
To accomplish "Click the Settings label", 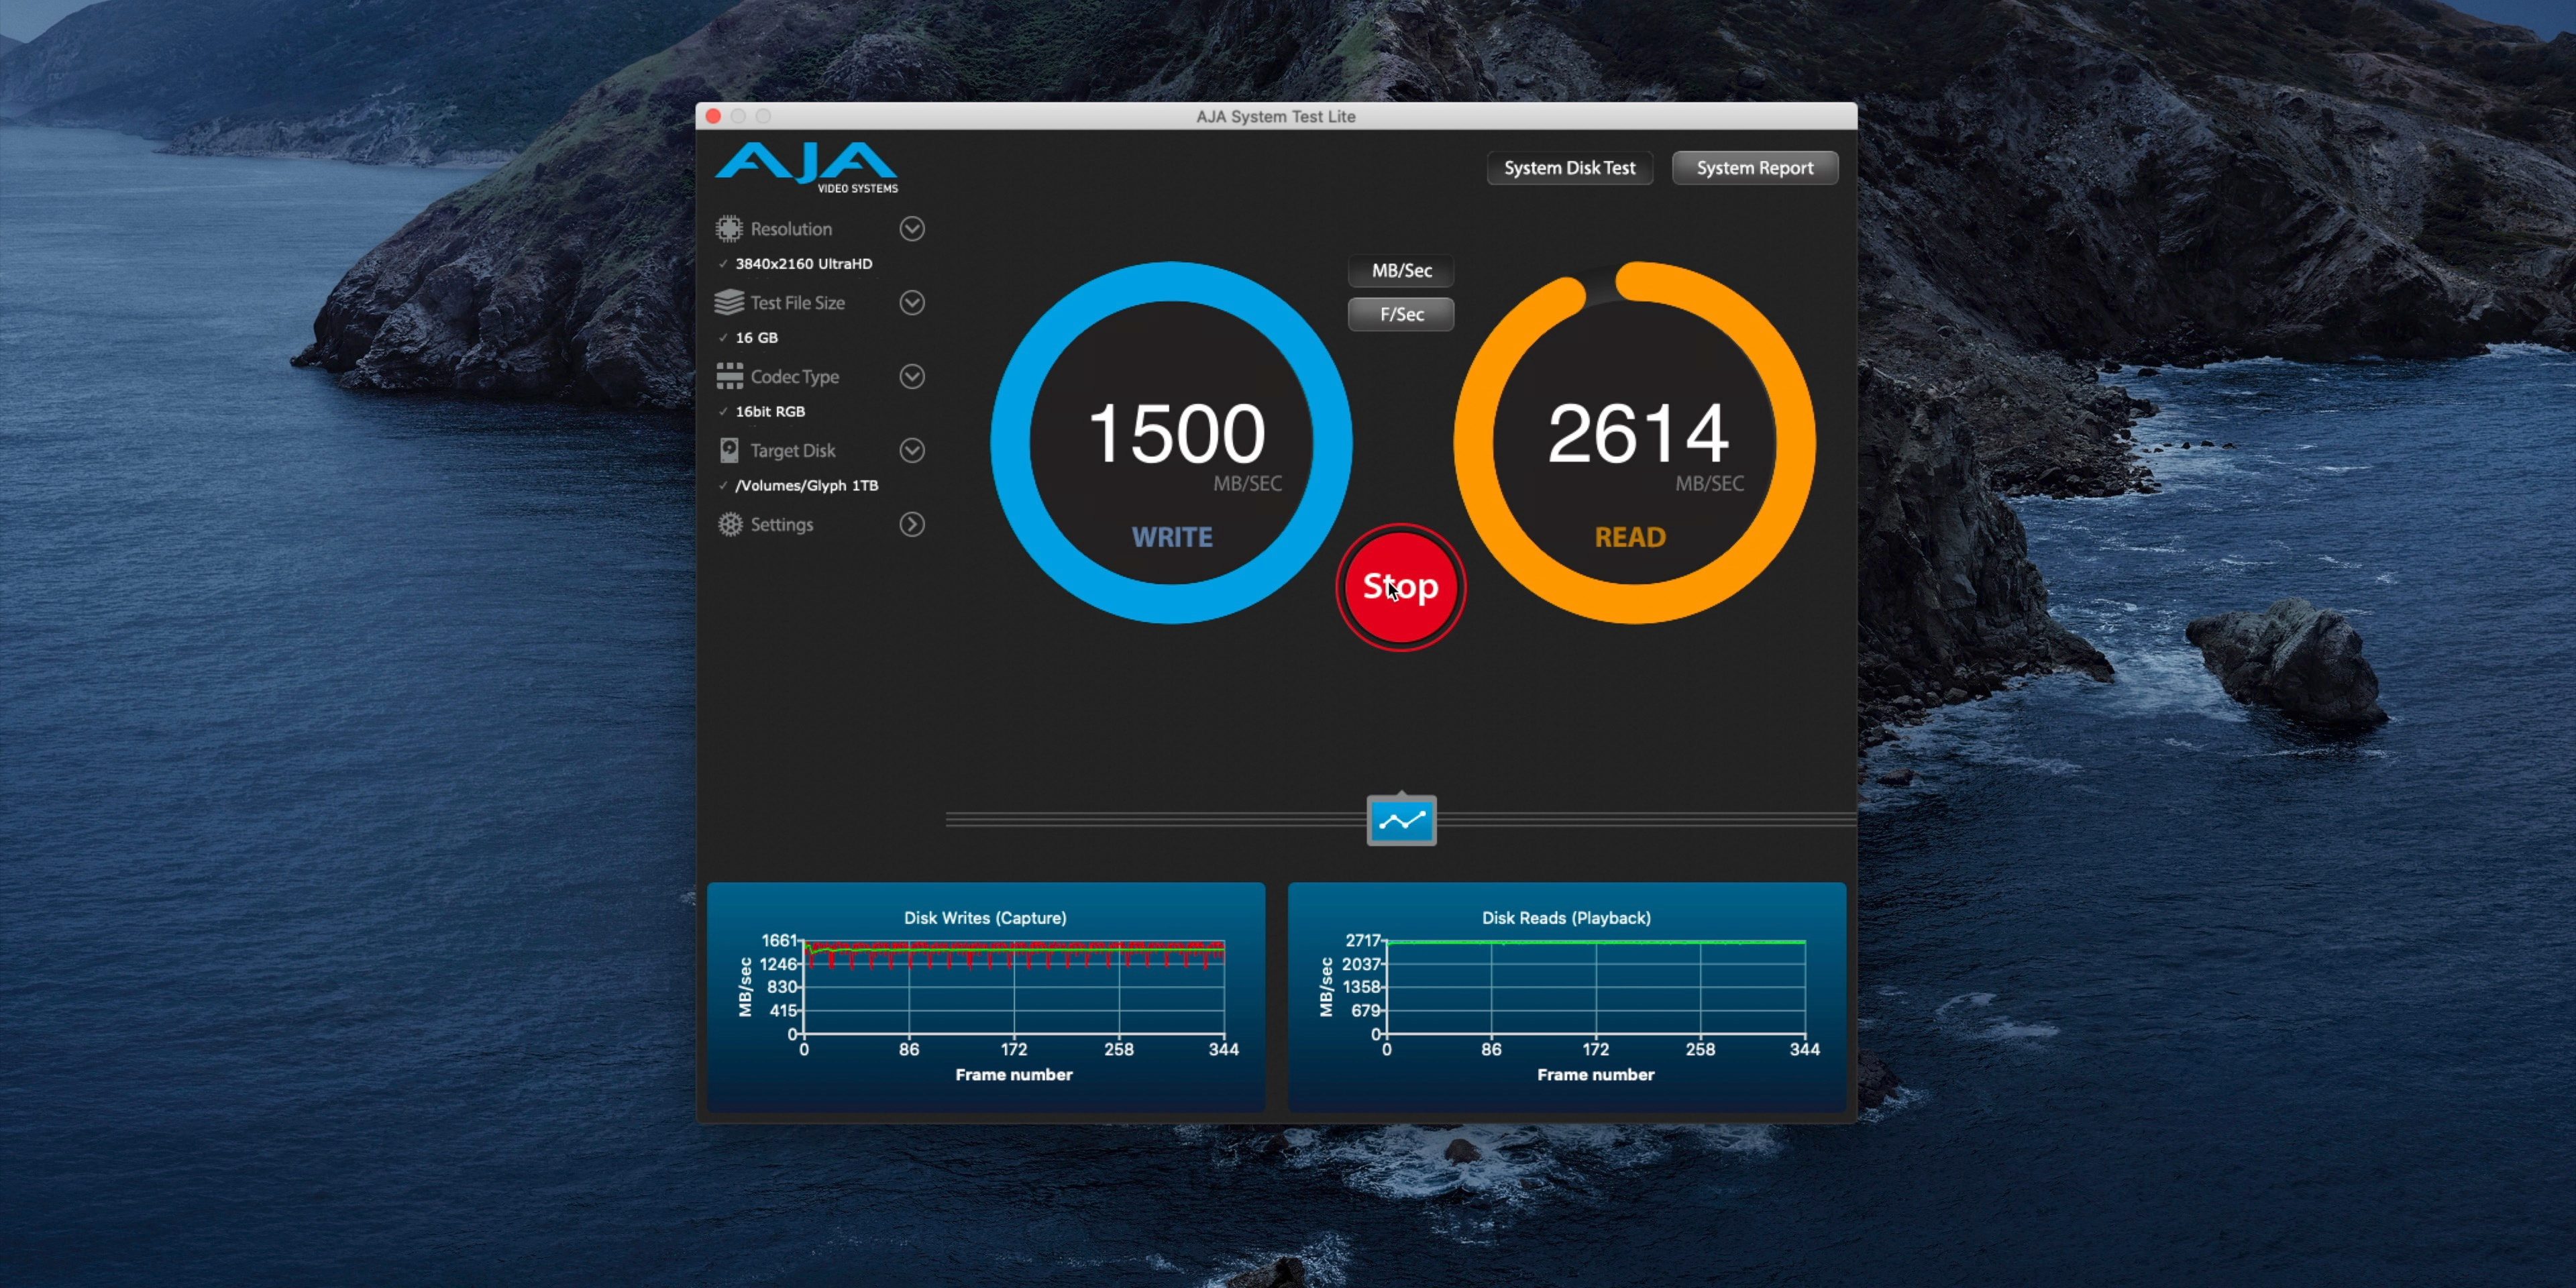I will pyautogui.click(x=782, y=525).
